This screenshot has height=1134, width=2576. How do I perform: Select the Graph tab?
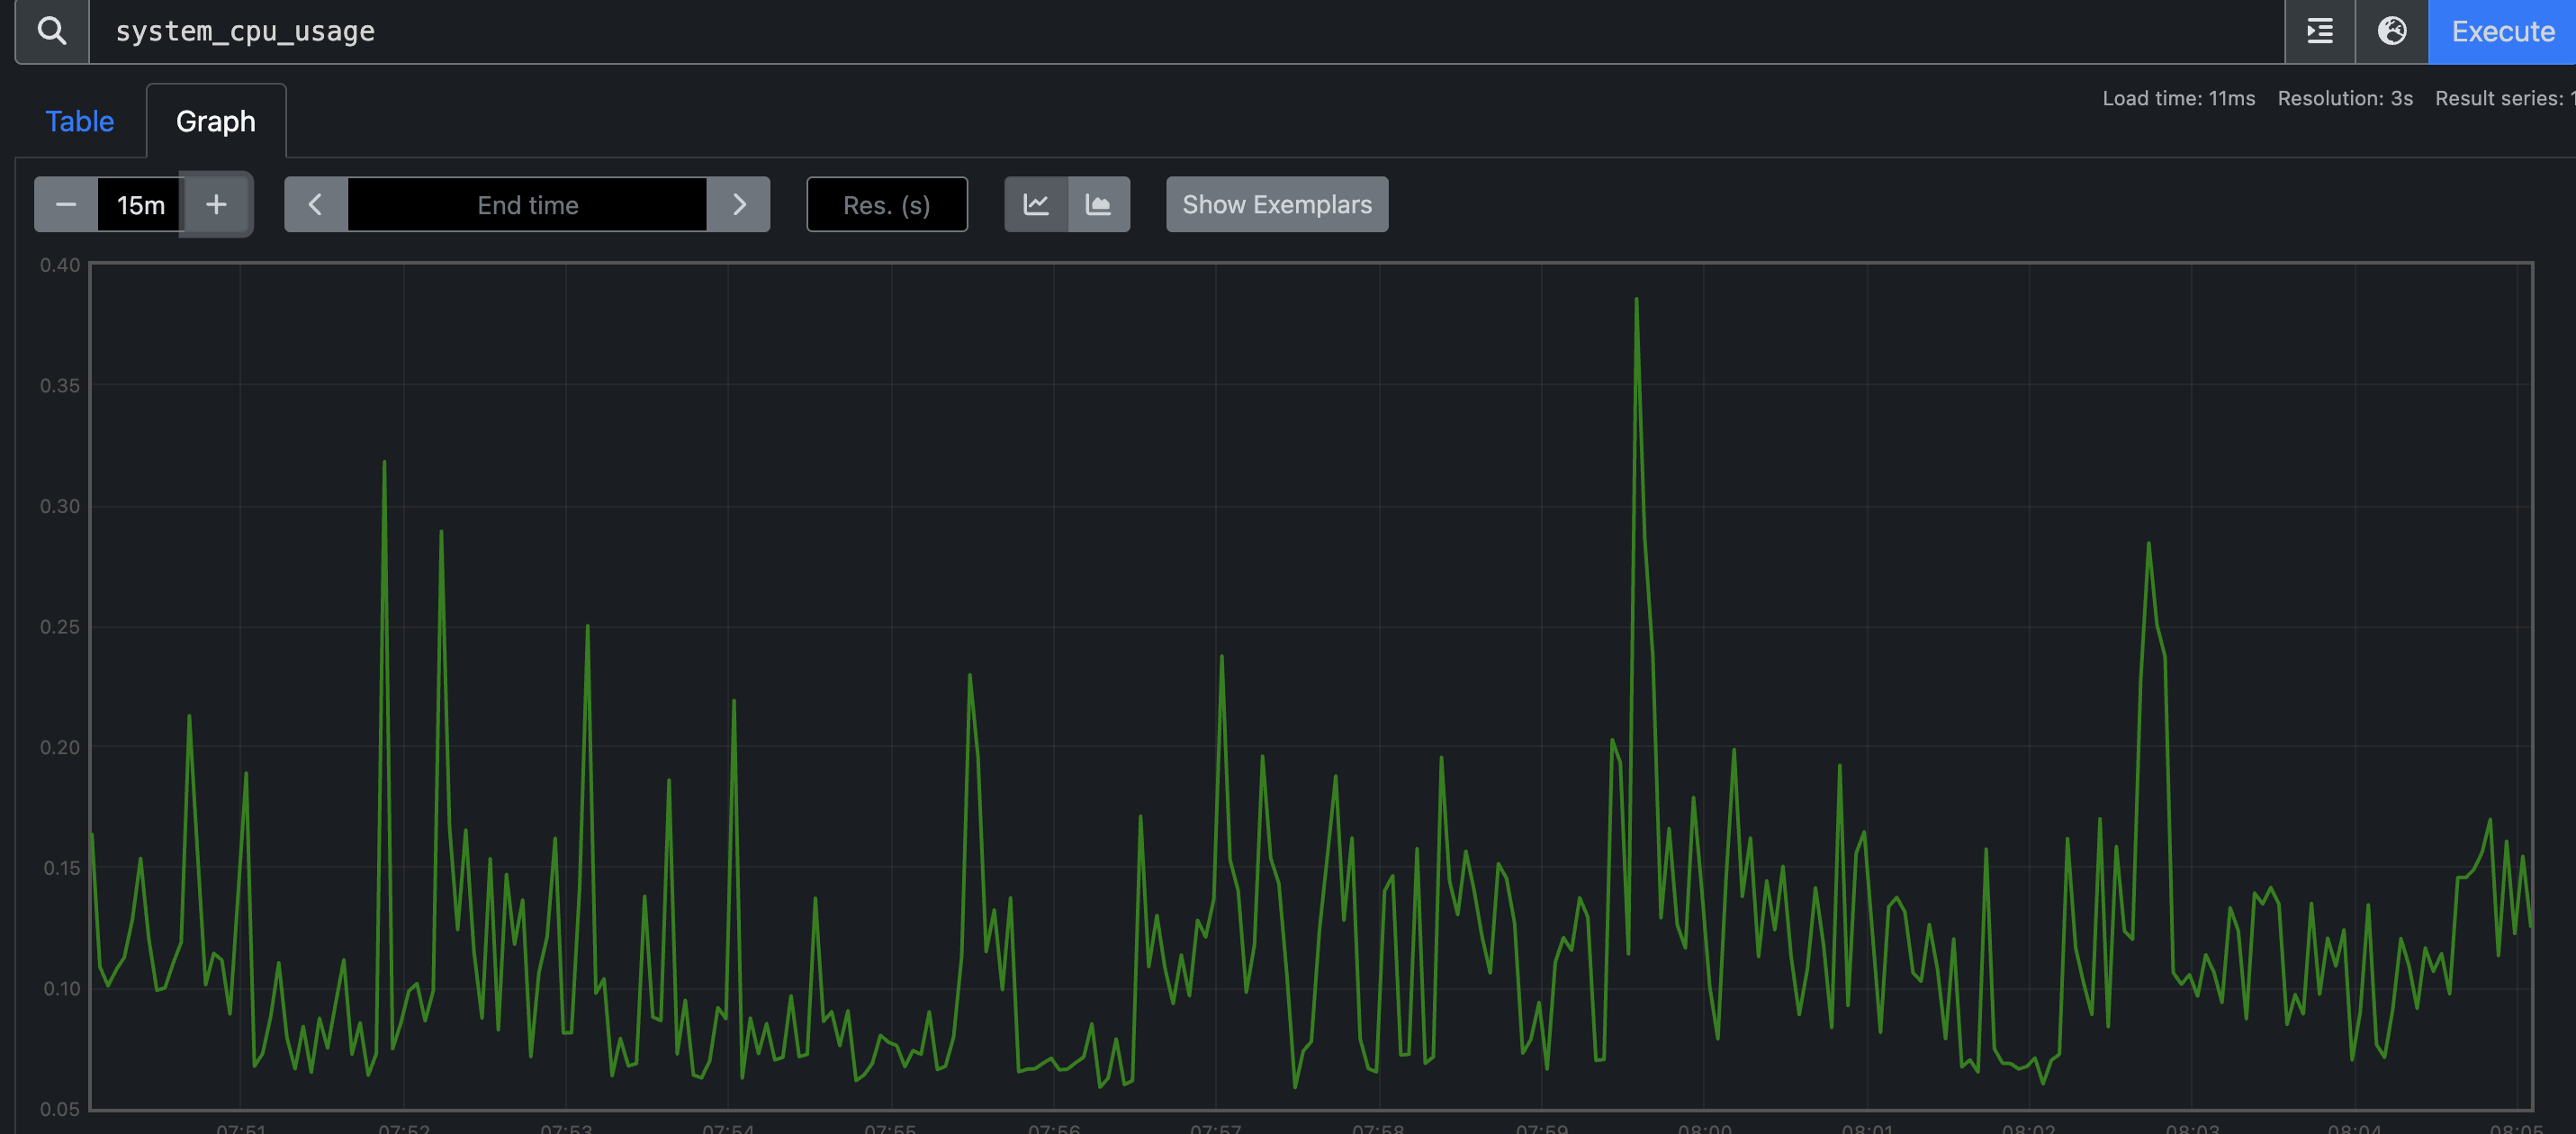(216, 122)
